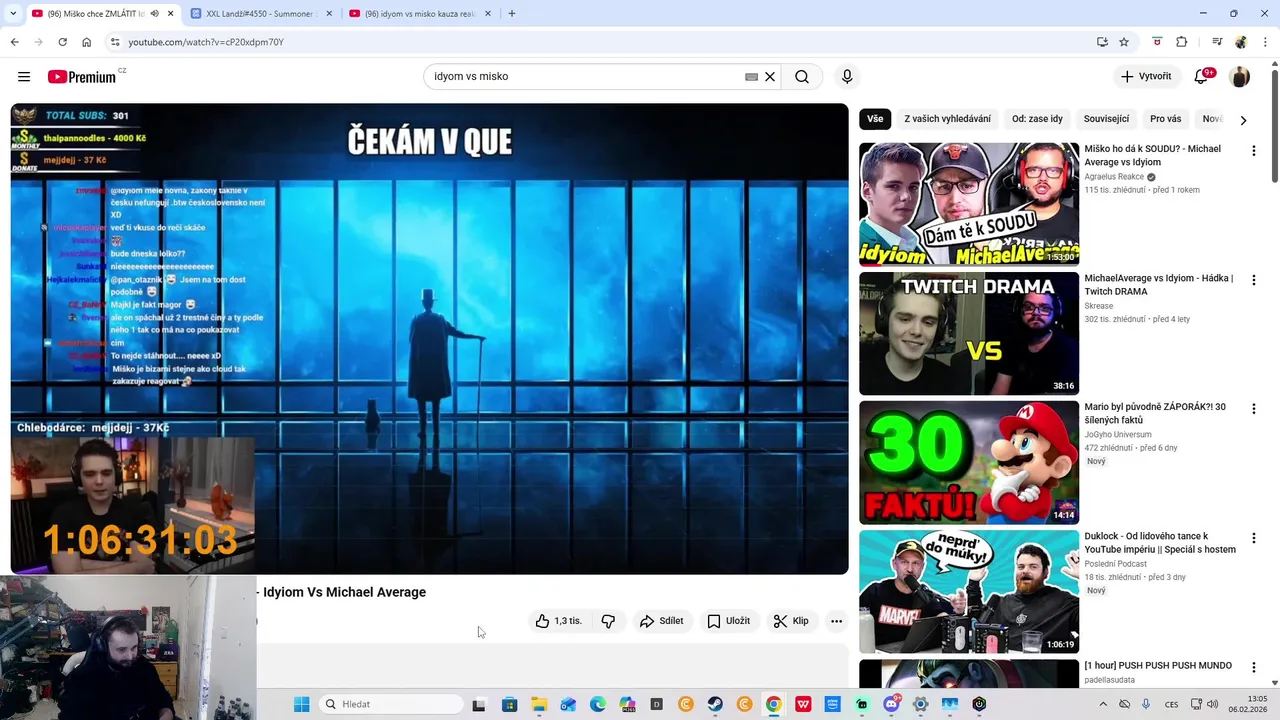Click the Windows taskbar 'Hledat' search box
The width and height of the screenshot is (1280, 720).
click(x=391, y=704)
